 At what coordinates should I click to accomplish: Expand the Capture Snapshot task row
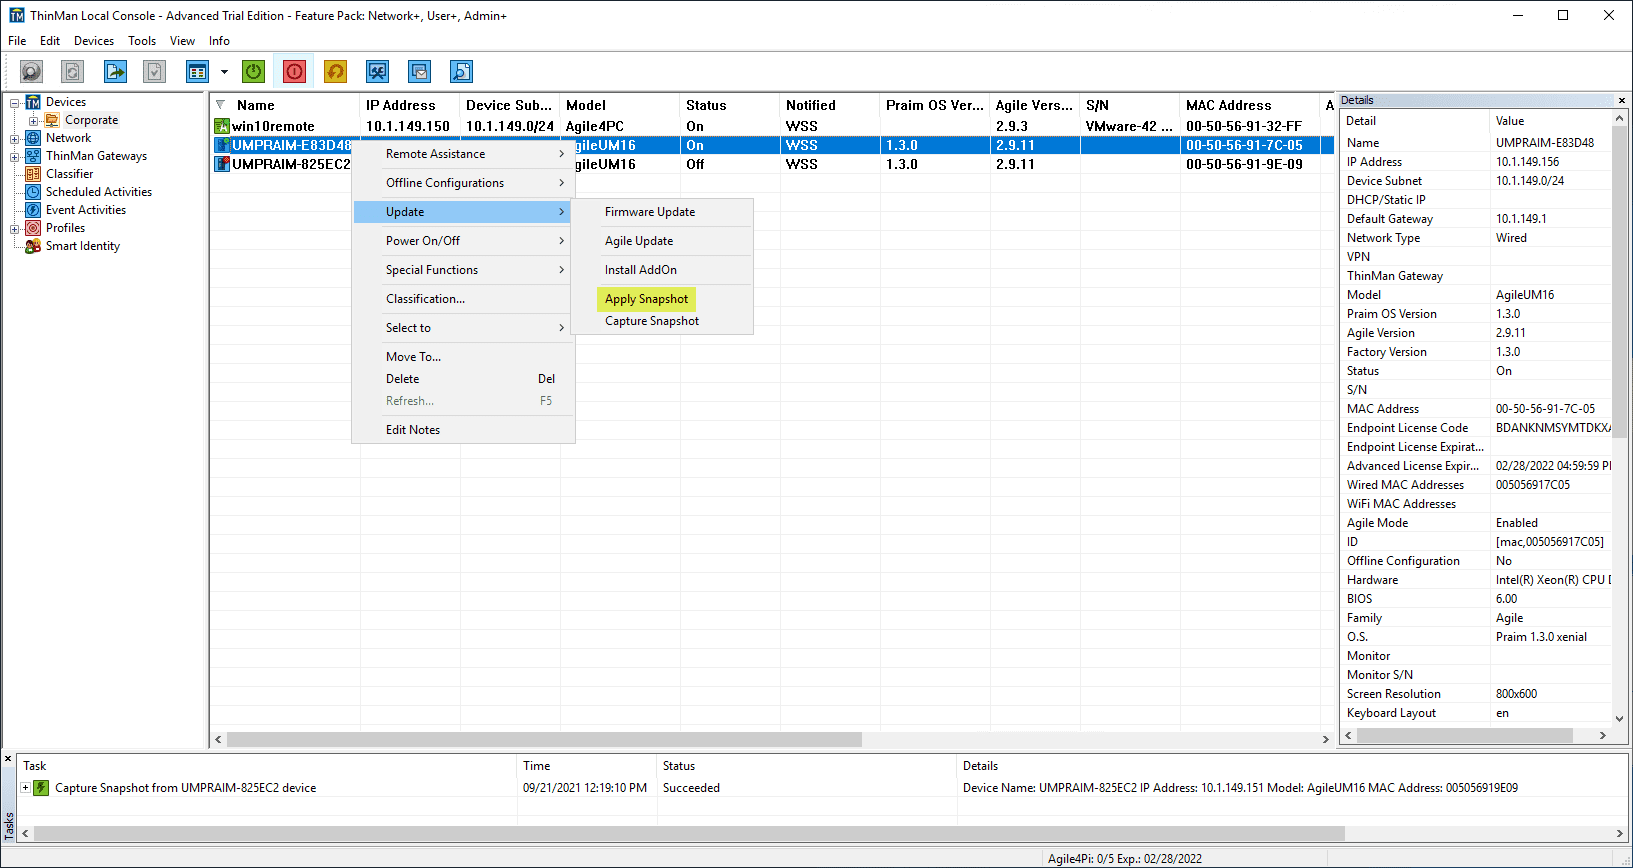click(25, 788)
